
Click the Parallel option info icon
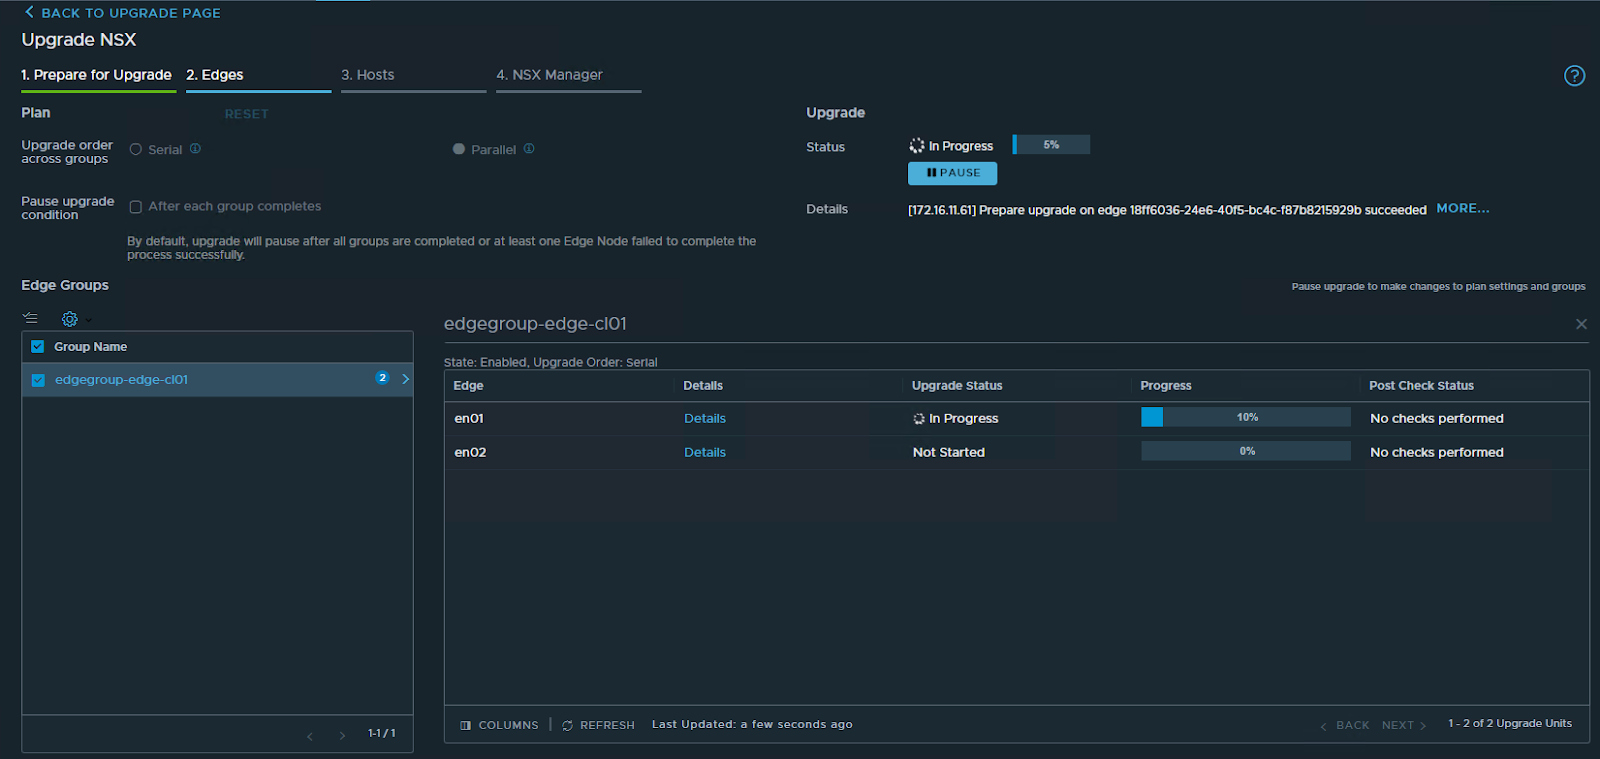tap(529, 148)
